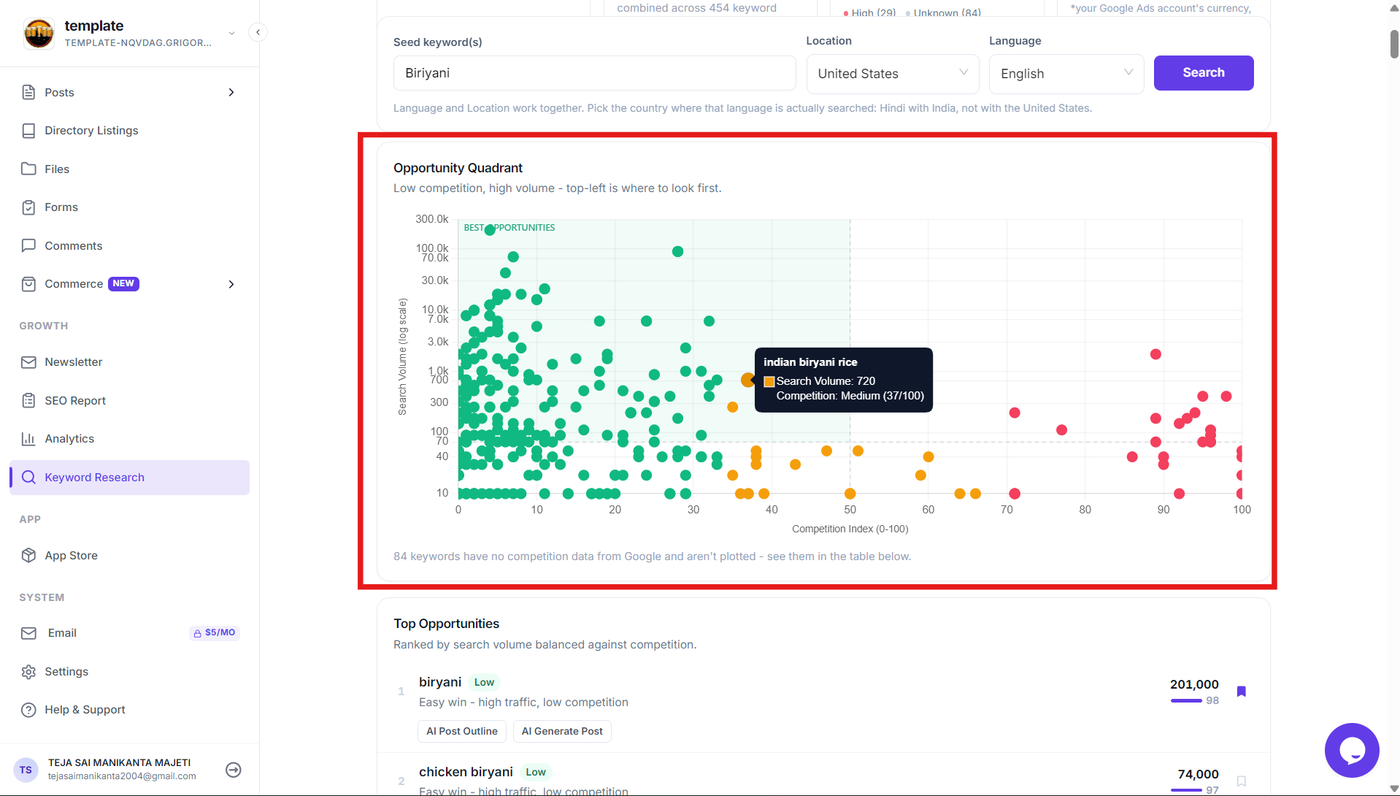Collapse the sidebar with arrow icon
The image size is (1400, 796).
point(258,32)
